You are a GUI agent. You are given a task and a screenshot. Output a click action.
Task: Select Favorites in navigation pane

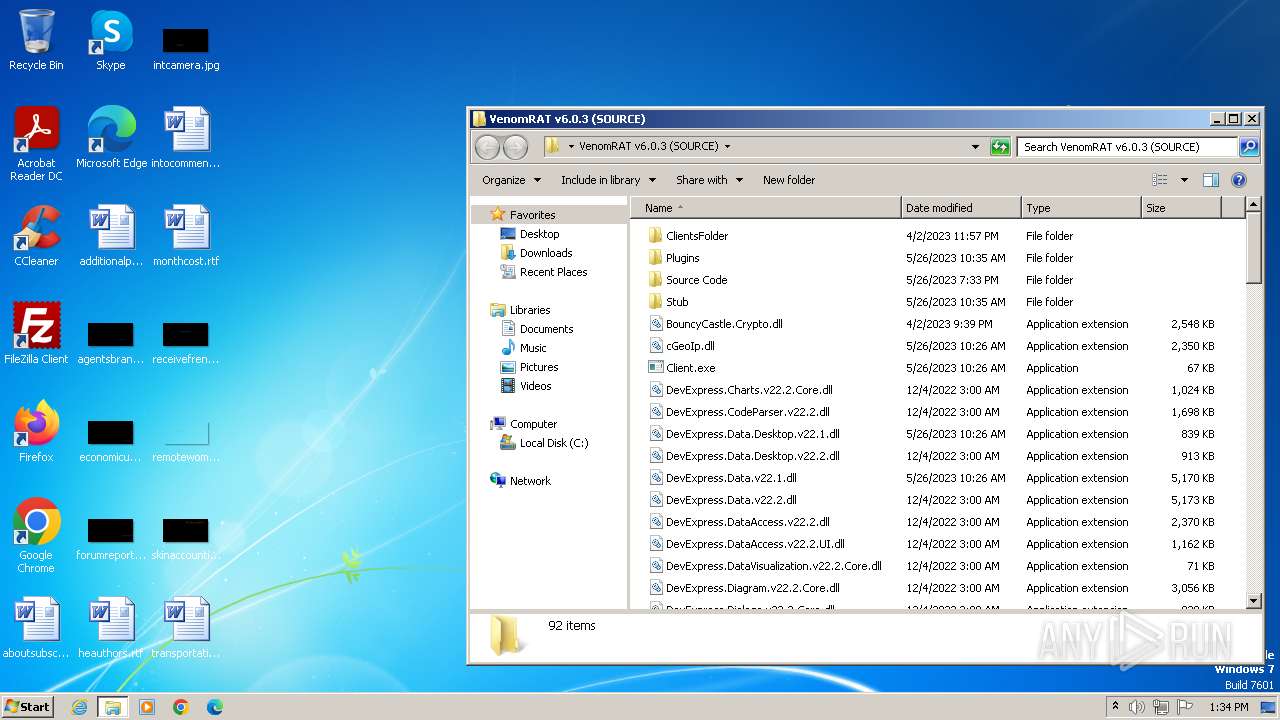[522, 215]
